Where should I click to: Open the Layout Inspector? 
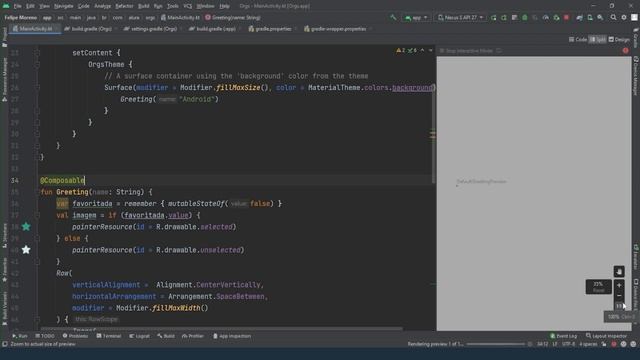tap(606, 336)
